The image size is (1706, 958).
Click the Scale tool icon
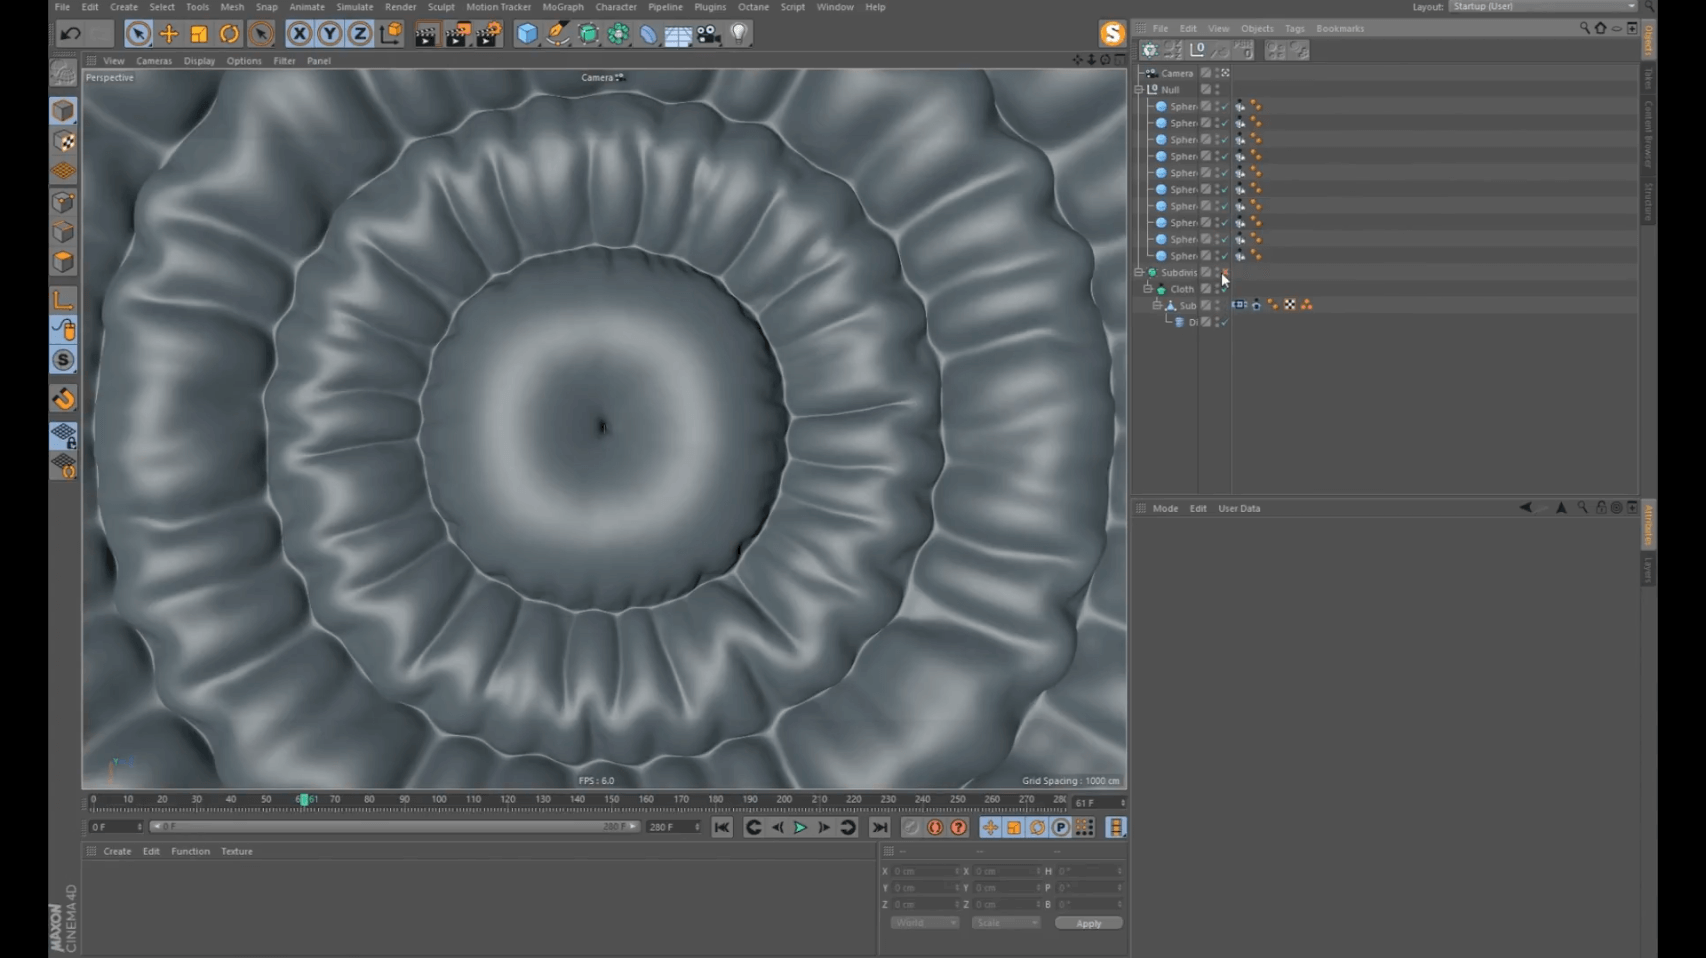pyautogui.click(x=199, y=34)
